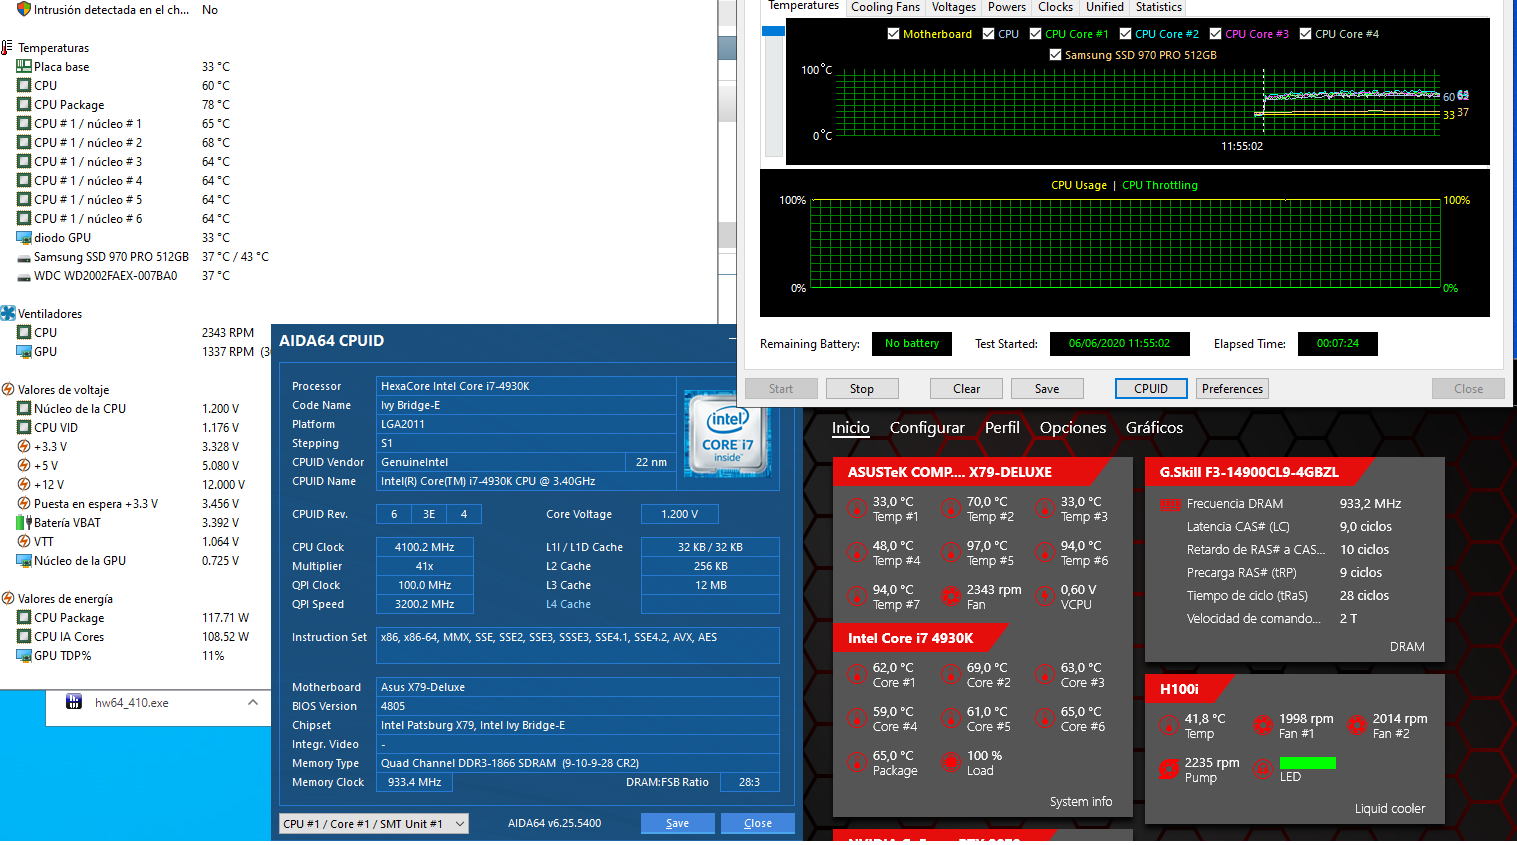Open the Statistics tab
The width and height of the screenshot is (1517, 845).
pos(1158,7)
